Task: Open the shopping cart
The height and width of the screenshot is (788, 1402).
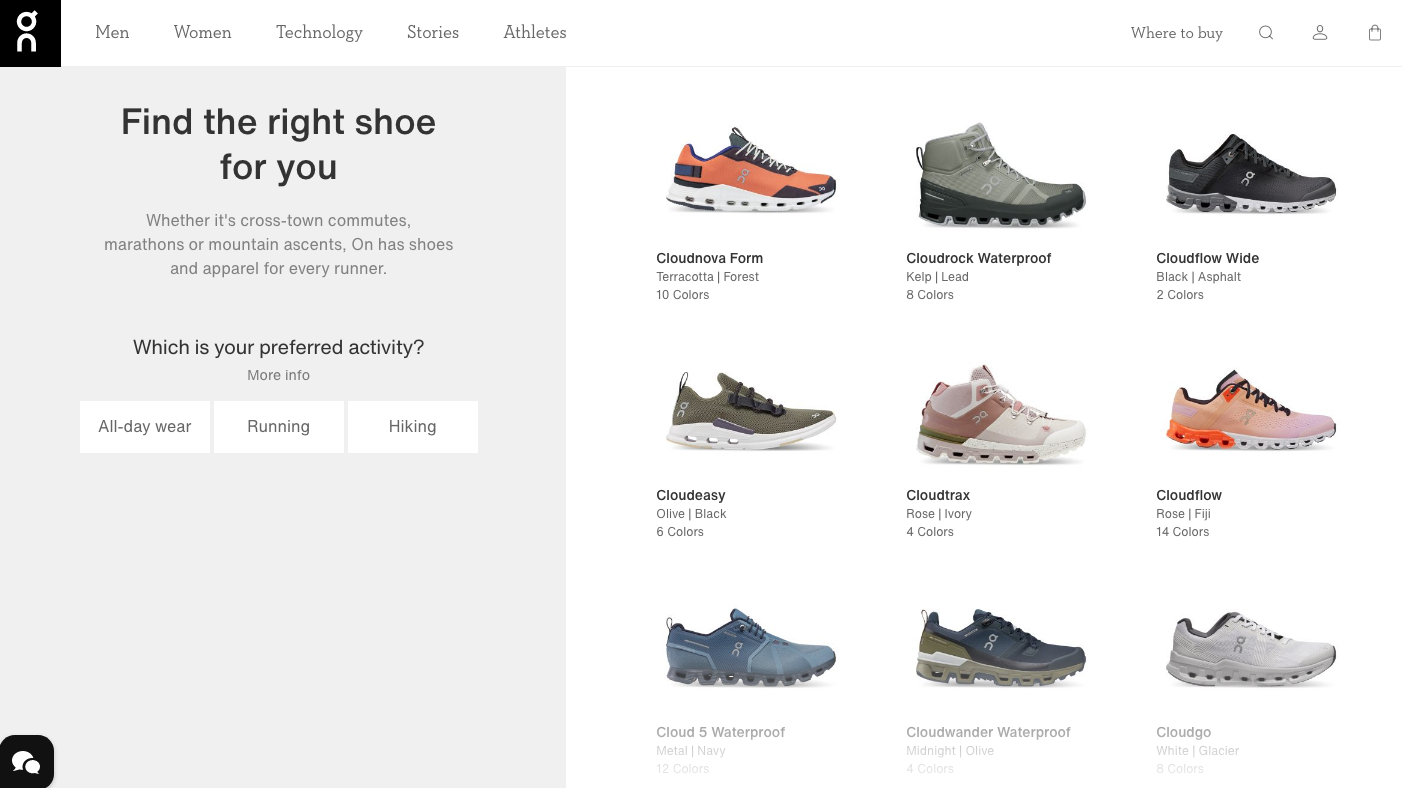Action: [1375, 33]
